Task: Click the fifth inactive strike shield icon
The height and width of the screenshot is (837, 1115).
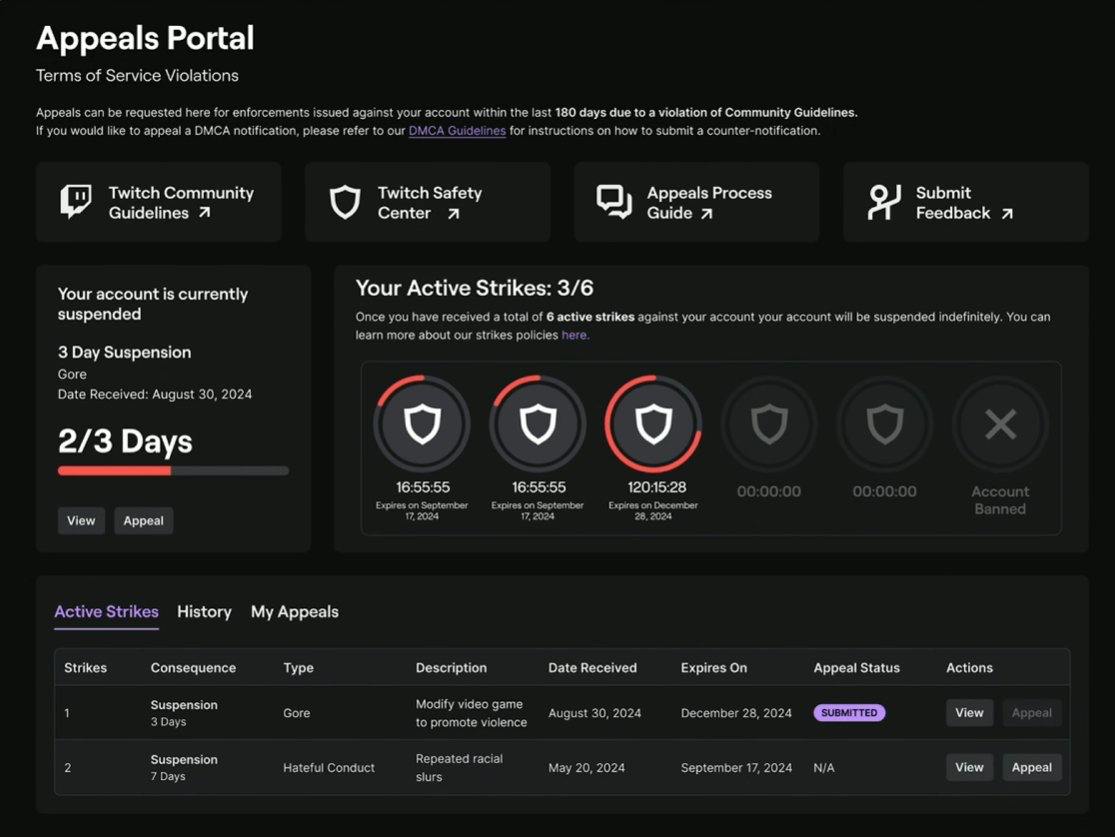Action: 884,424
